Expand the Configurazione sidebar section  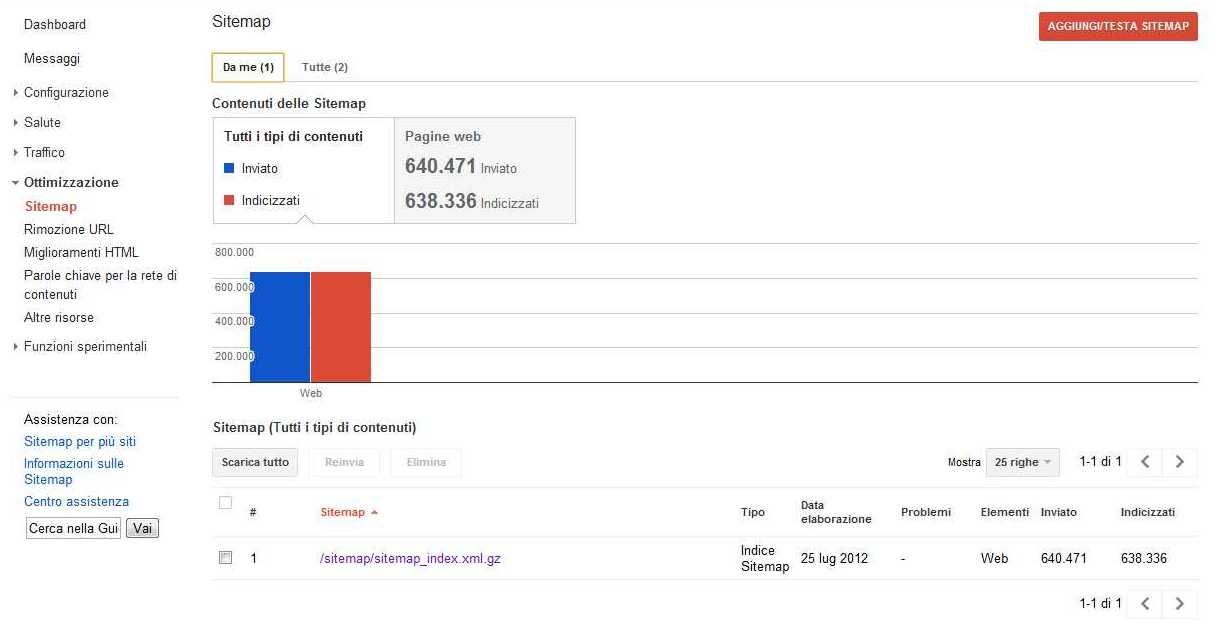(66, 93)
